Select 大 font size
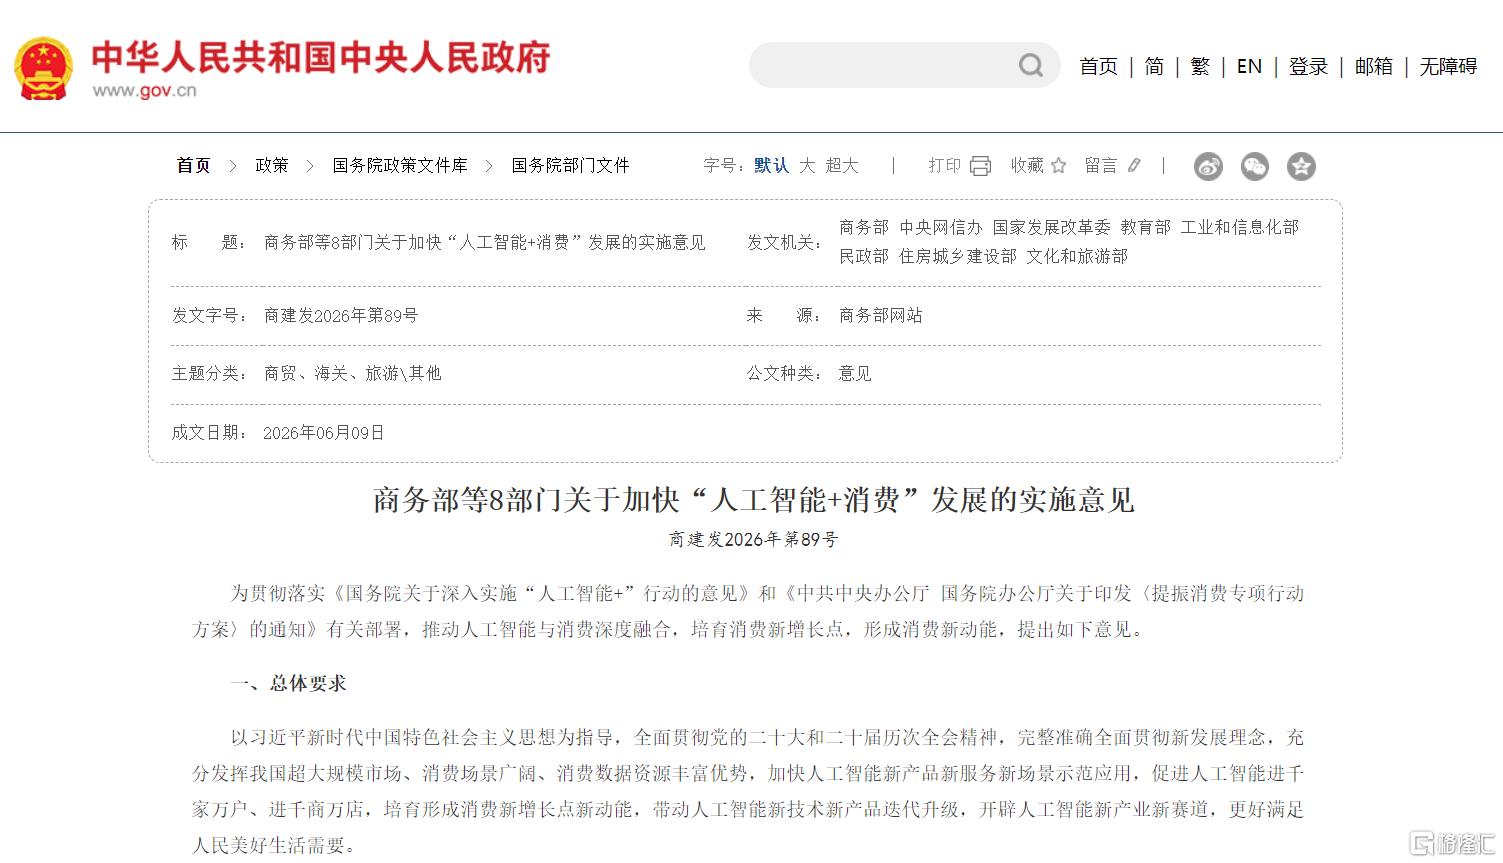Screen dimensions: 1503x863 click(x=807, y=166)
